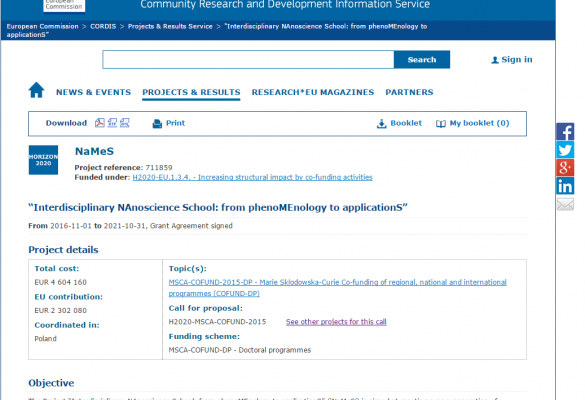Click the Booklet link text

pyautogui.click(x=406, y=123)
